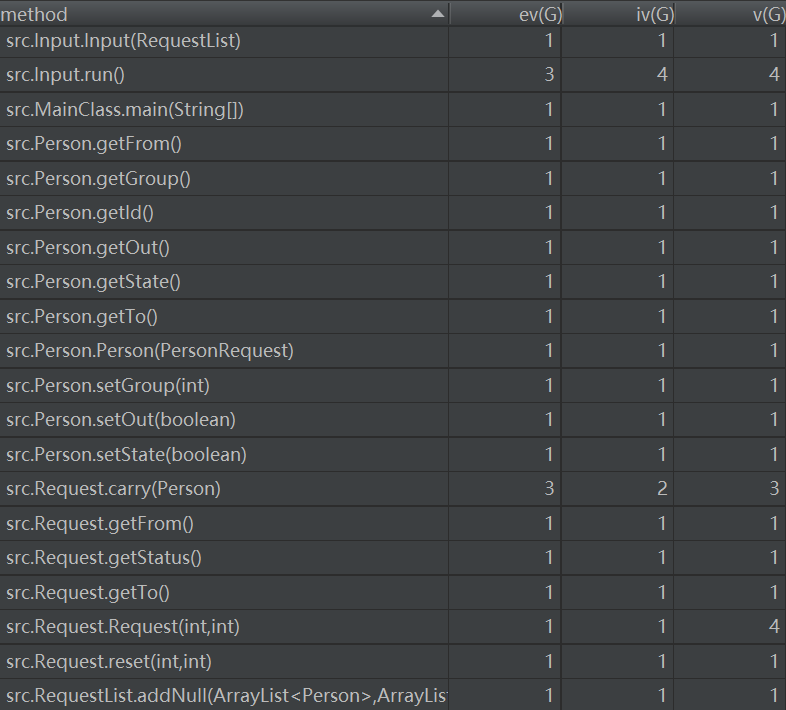Click the sort arrow in method header

pos(438,14)
